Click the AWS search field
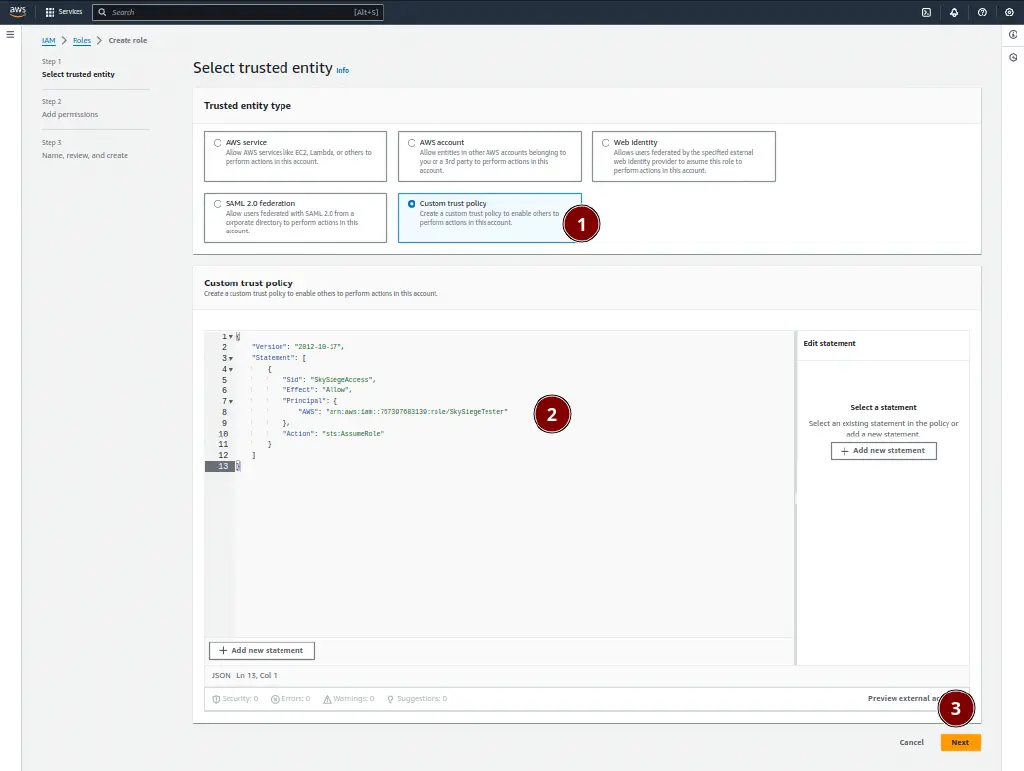This screenshot has height=771, width=1024. pos(238,12)
